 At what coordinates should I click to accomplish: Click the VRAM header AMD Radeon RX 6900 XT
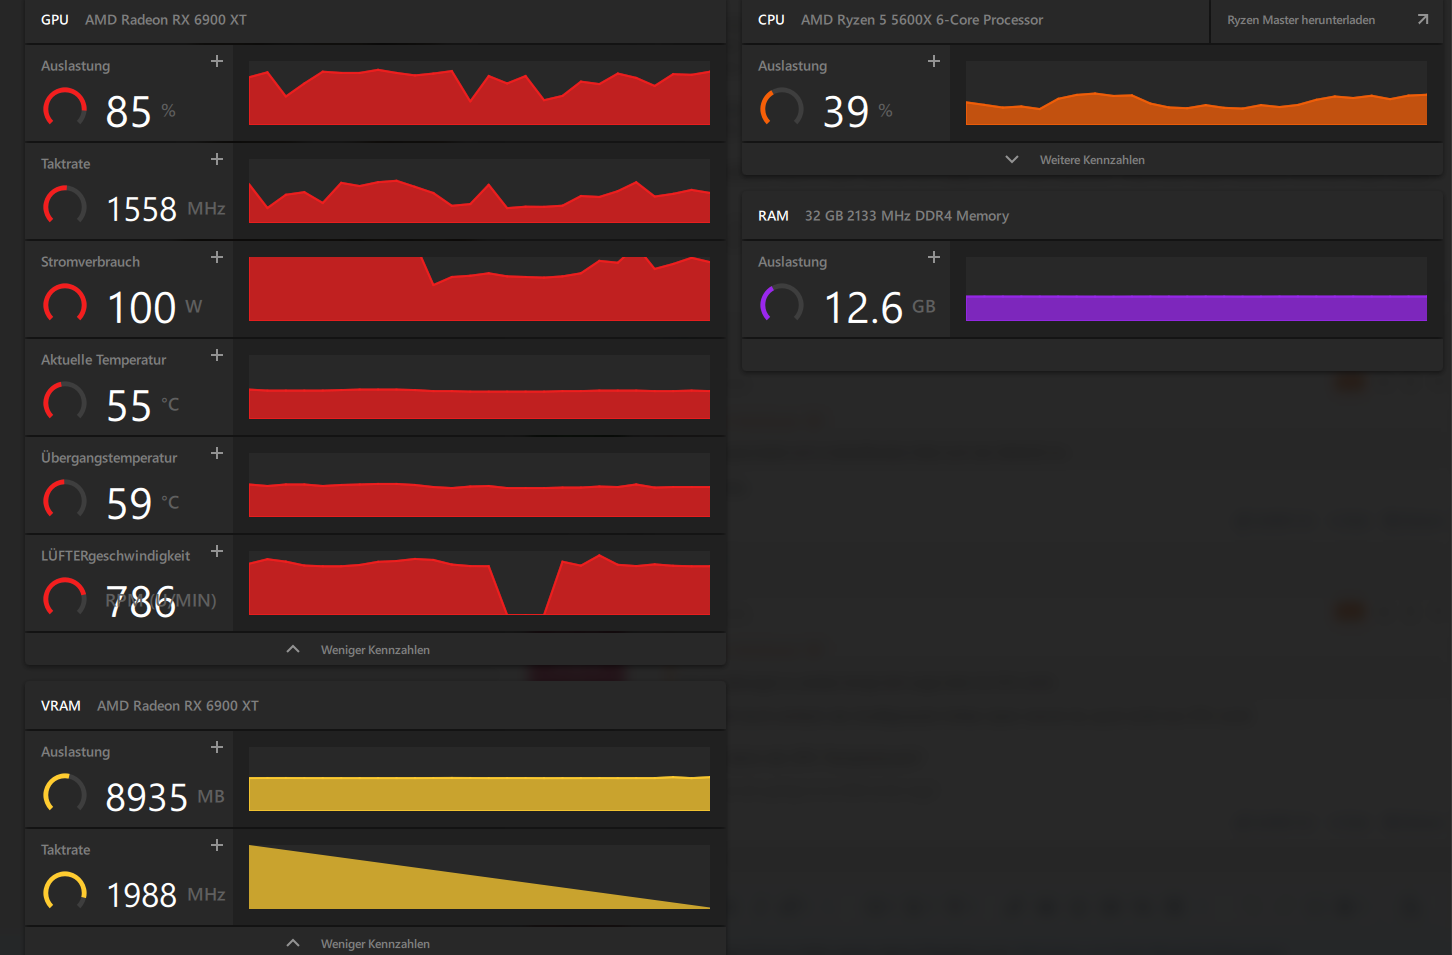(x=178, y=706)
